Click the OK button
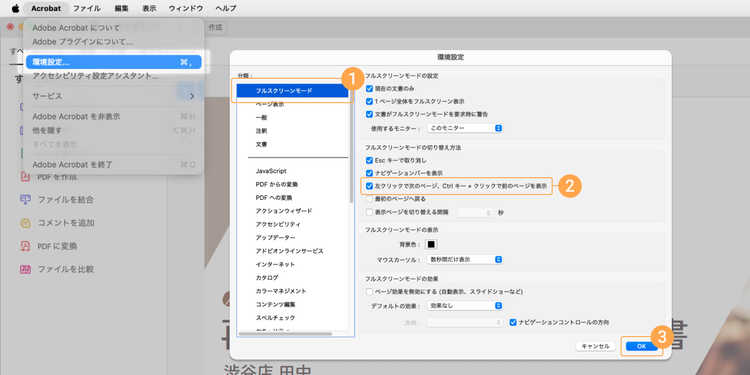 click(641, 346)
